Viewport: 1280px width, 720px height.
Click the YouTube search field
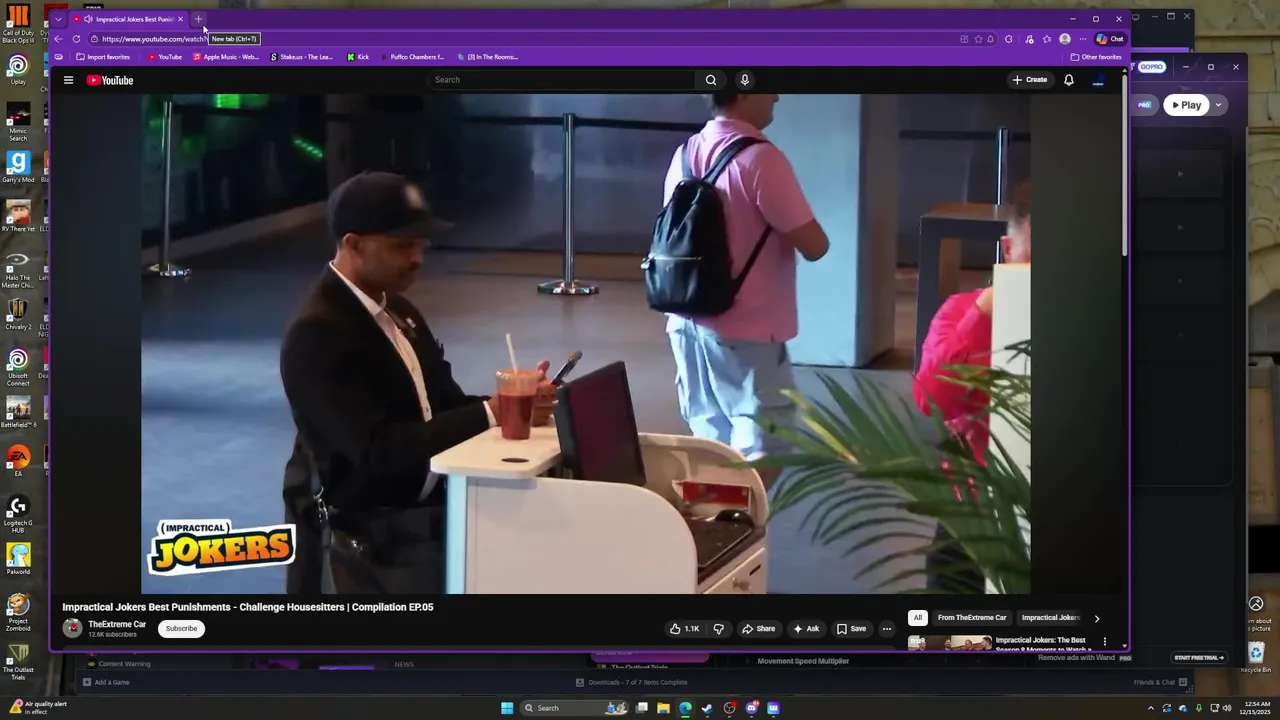[562, 80]
